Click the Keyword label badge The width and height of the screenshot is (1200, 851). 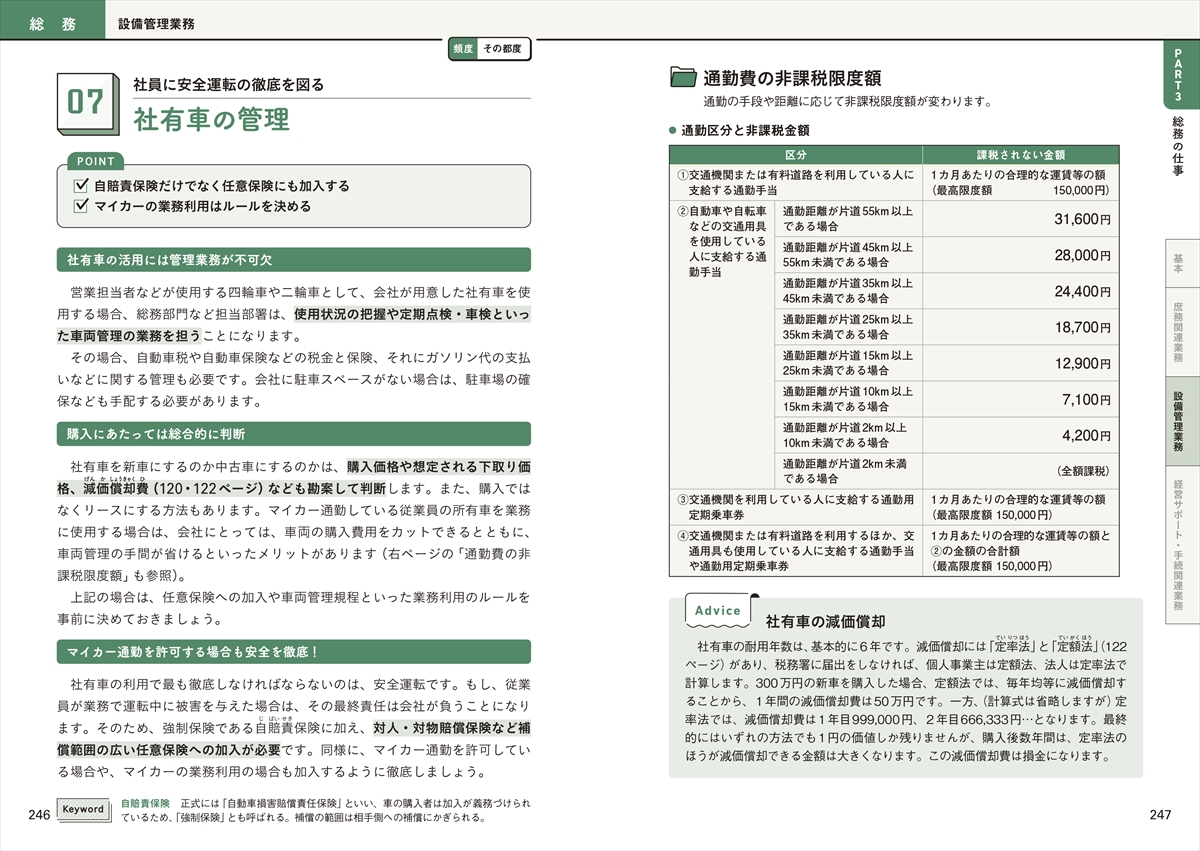click(x=83, y=809)
